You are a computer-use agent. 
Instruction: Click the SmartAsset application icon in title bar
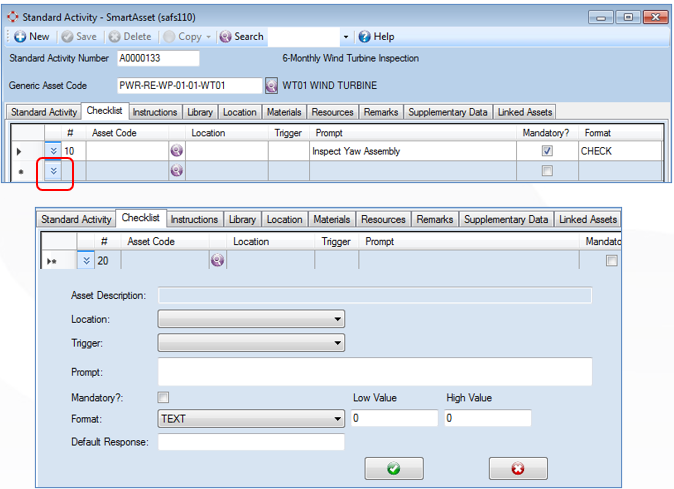click(x=13, y=17)
